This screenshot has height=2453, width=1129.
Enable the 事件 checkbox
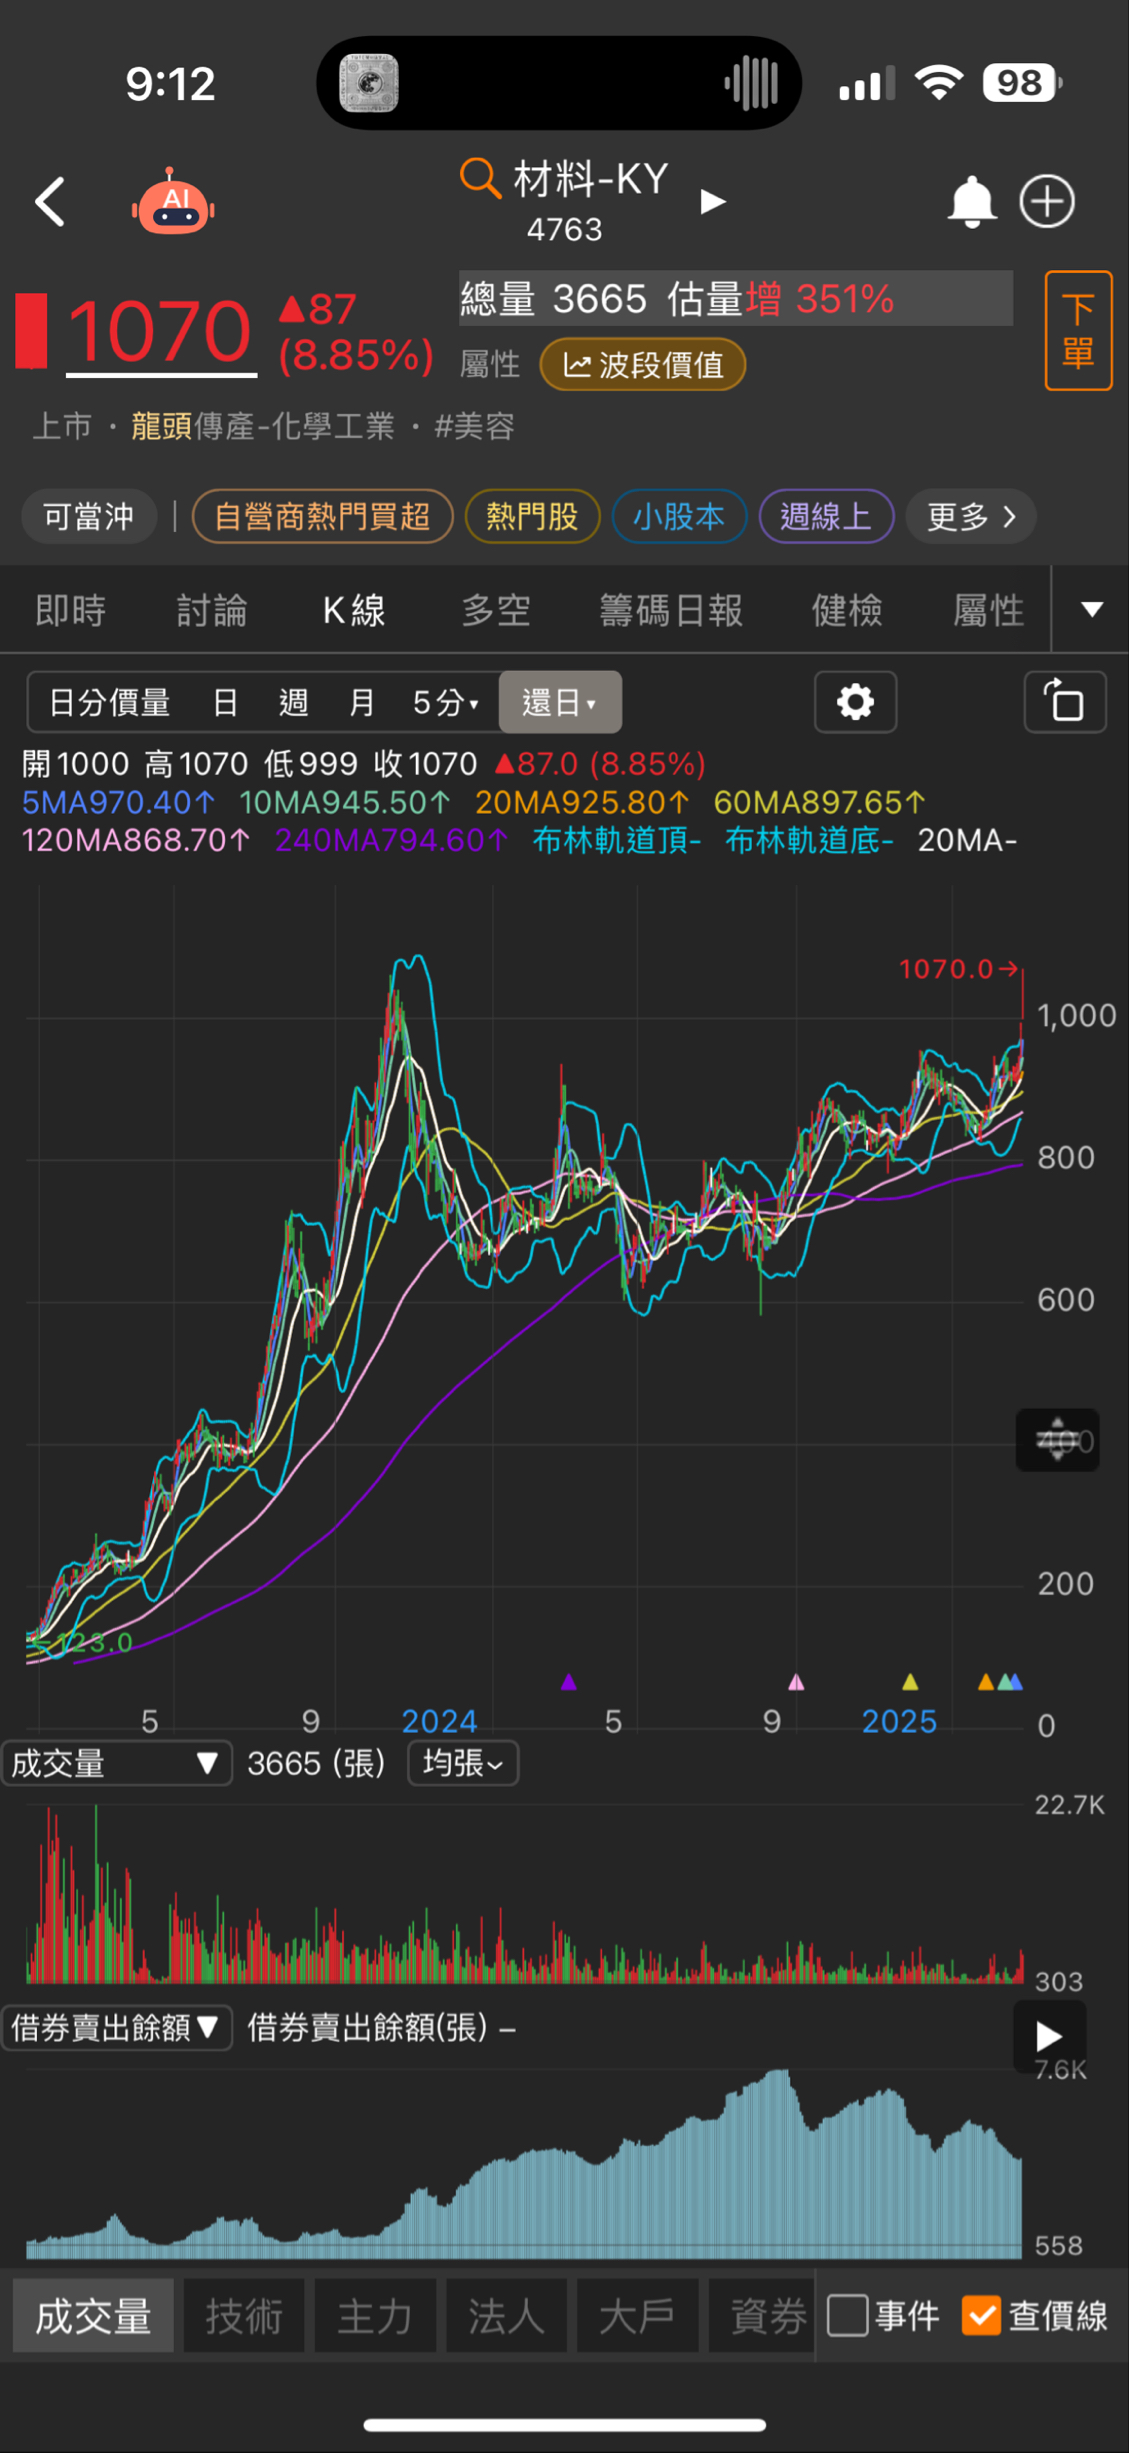coord(848,2314)
